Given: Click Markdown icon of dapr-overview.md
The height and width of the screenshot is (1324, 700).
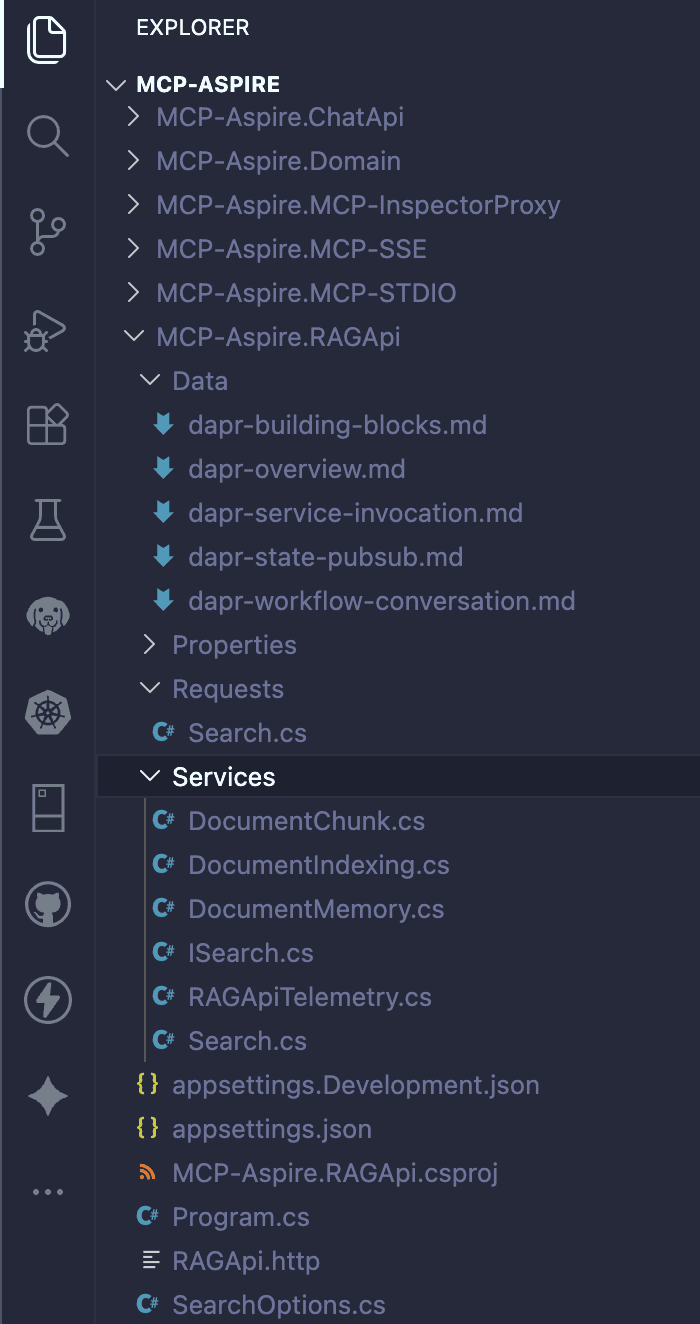Looking at the screenshot, I should 163,469.
